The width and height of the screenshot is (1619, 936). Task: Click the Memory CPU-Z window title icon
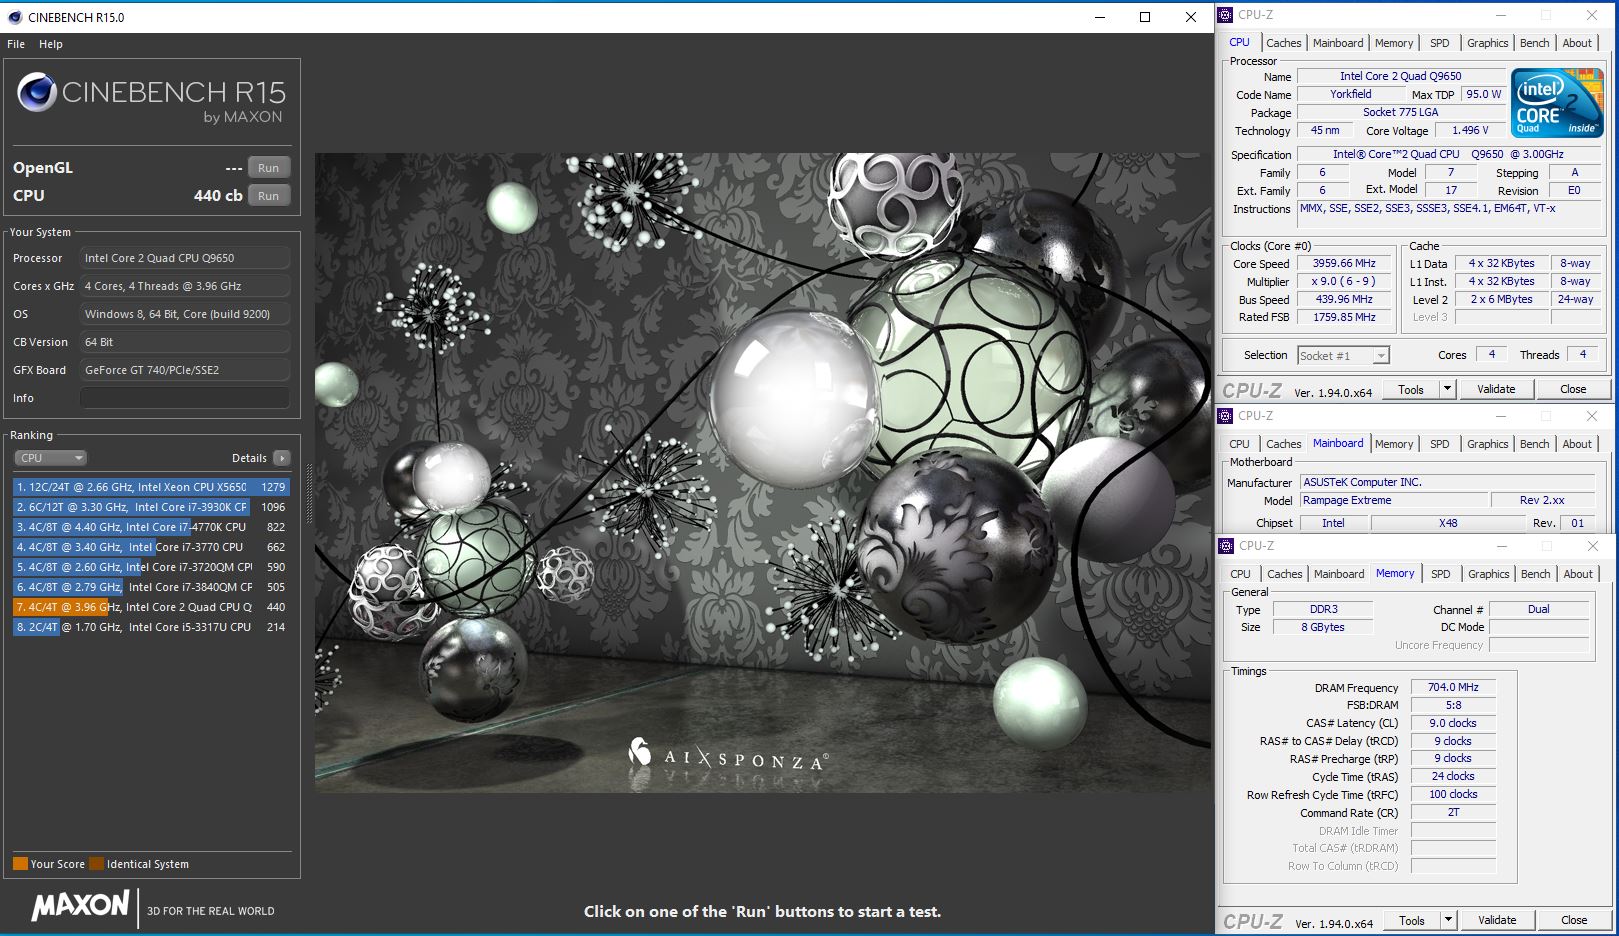coord(1227,546)
